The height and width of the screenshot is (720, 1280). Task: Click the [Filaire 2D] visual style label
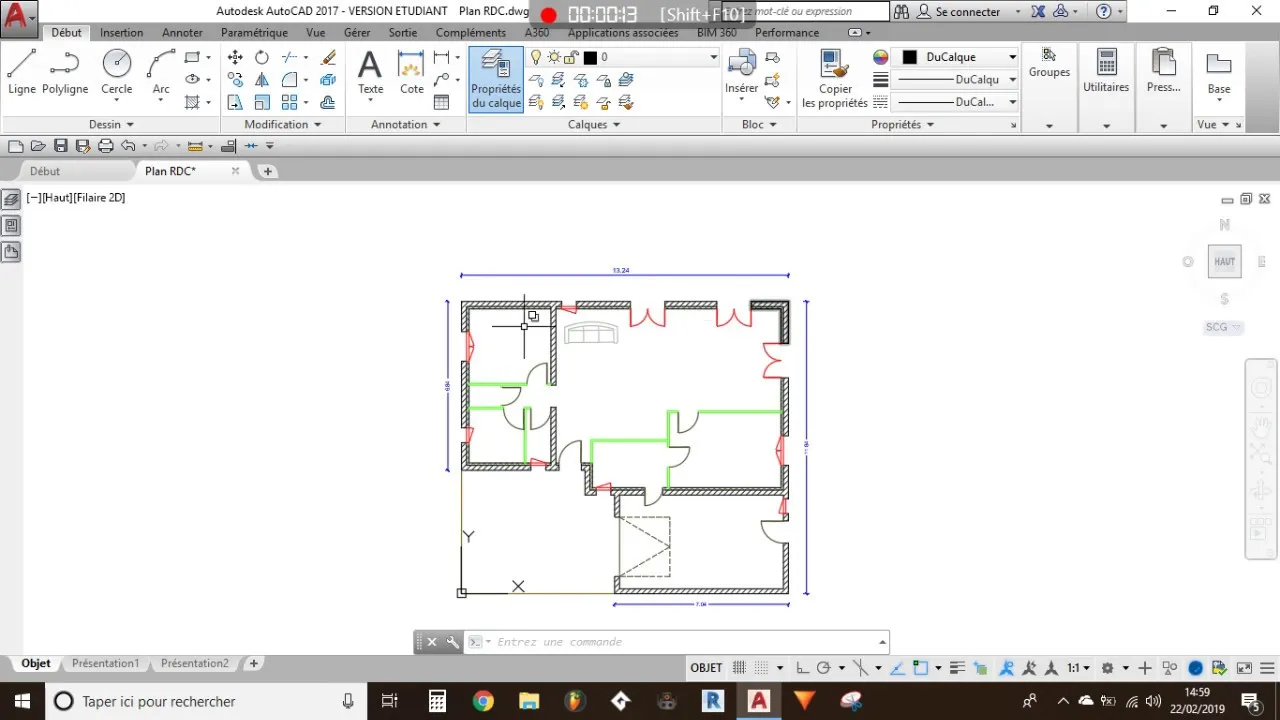pyautogui.click(x=99, y=198)
